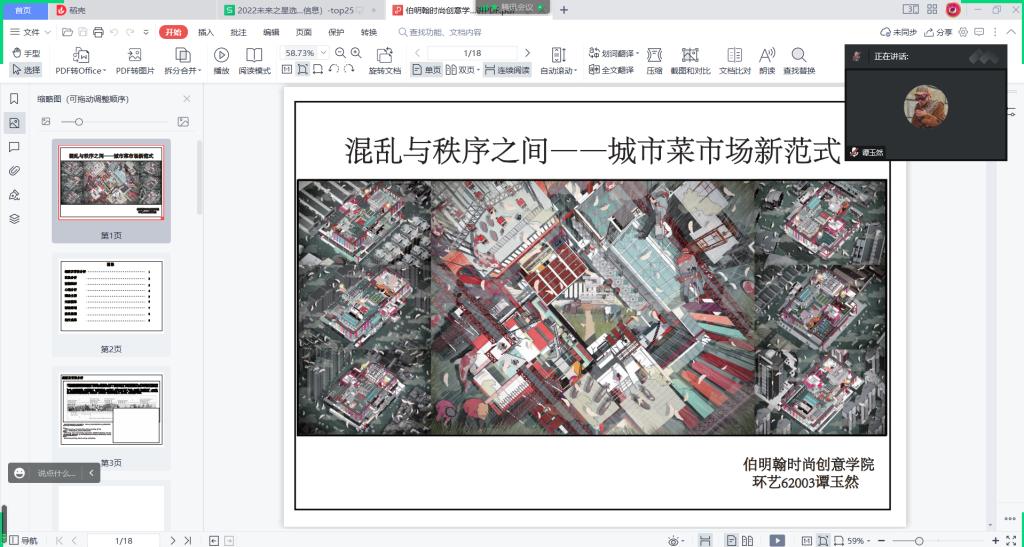
Task: Launch the 文档比对 document compare tool
Action: click(x=734, y=55)
